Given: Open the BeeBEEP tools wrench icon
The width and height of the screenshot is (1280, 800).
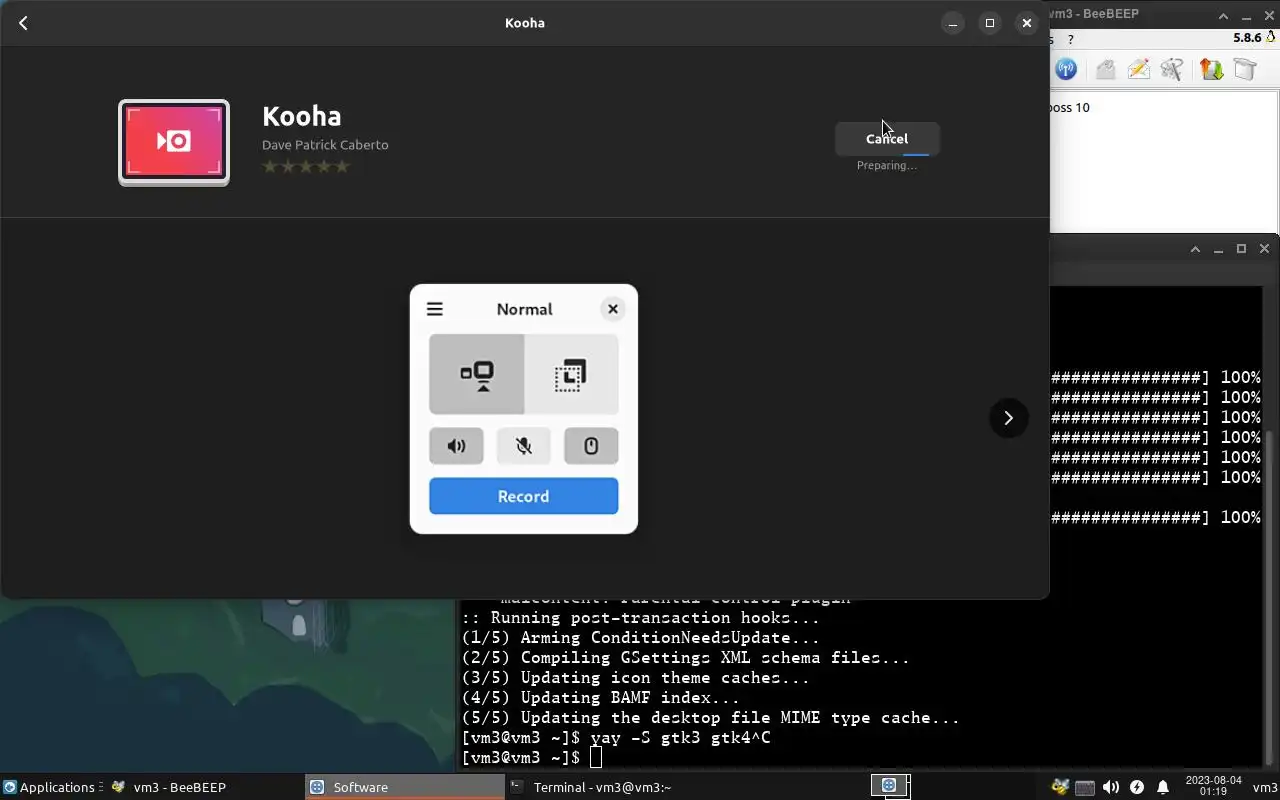Looking at the screenshot, I should click(1172, 69).
